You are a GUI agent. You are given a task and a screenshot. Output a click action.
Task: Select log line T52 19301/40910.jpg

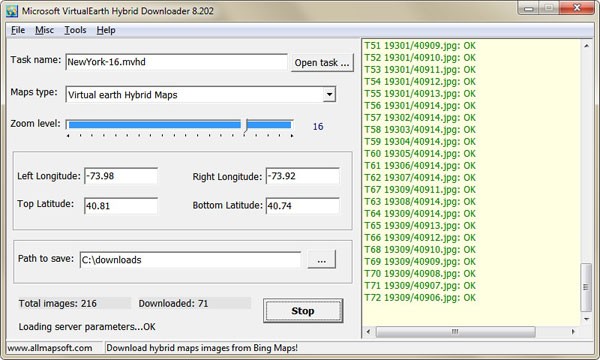pos(420,57)
